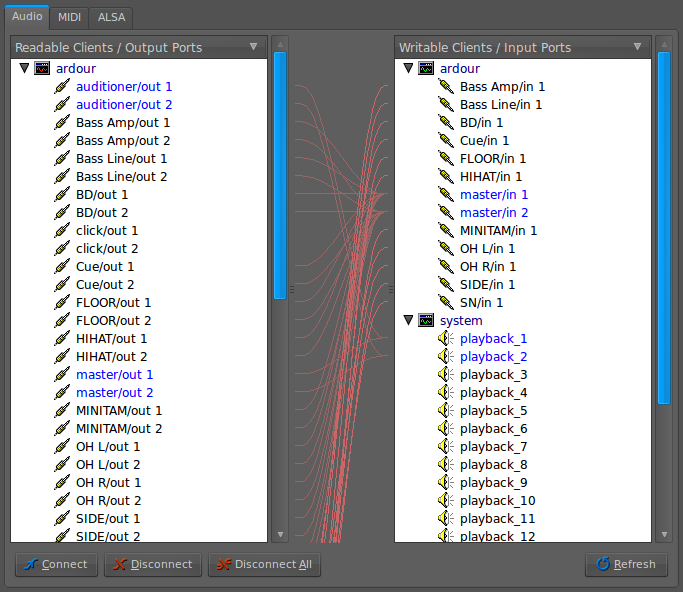Click plug icon for OH L/out 1
The image size is (683, 592).
tap(62, 447)
